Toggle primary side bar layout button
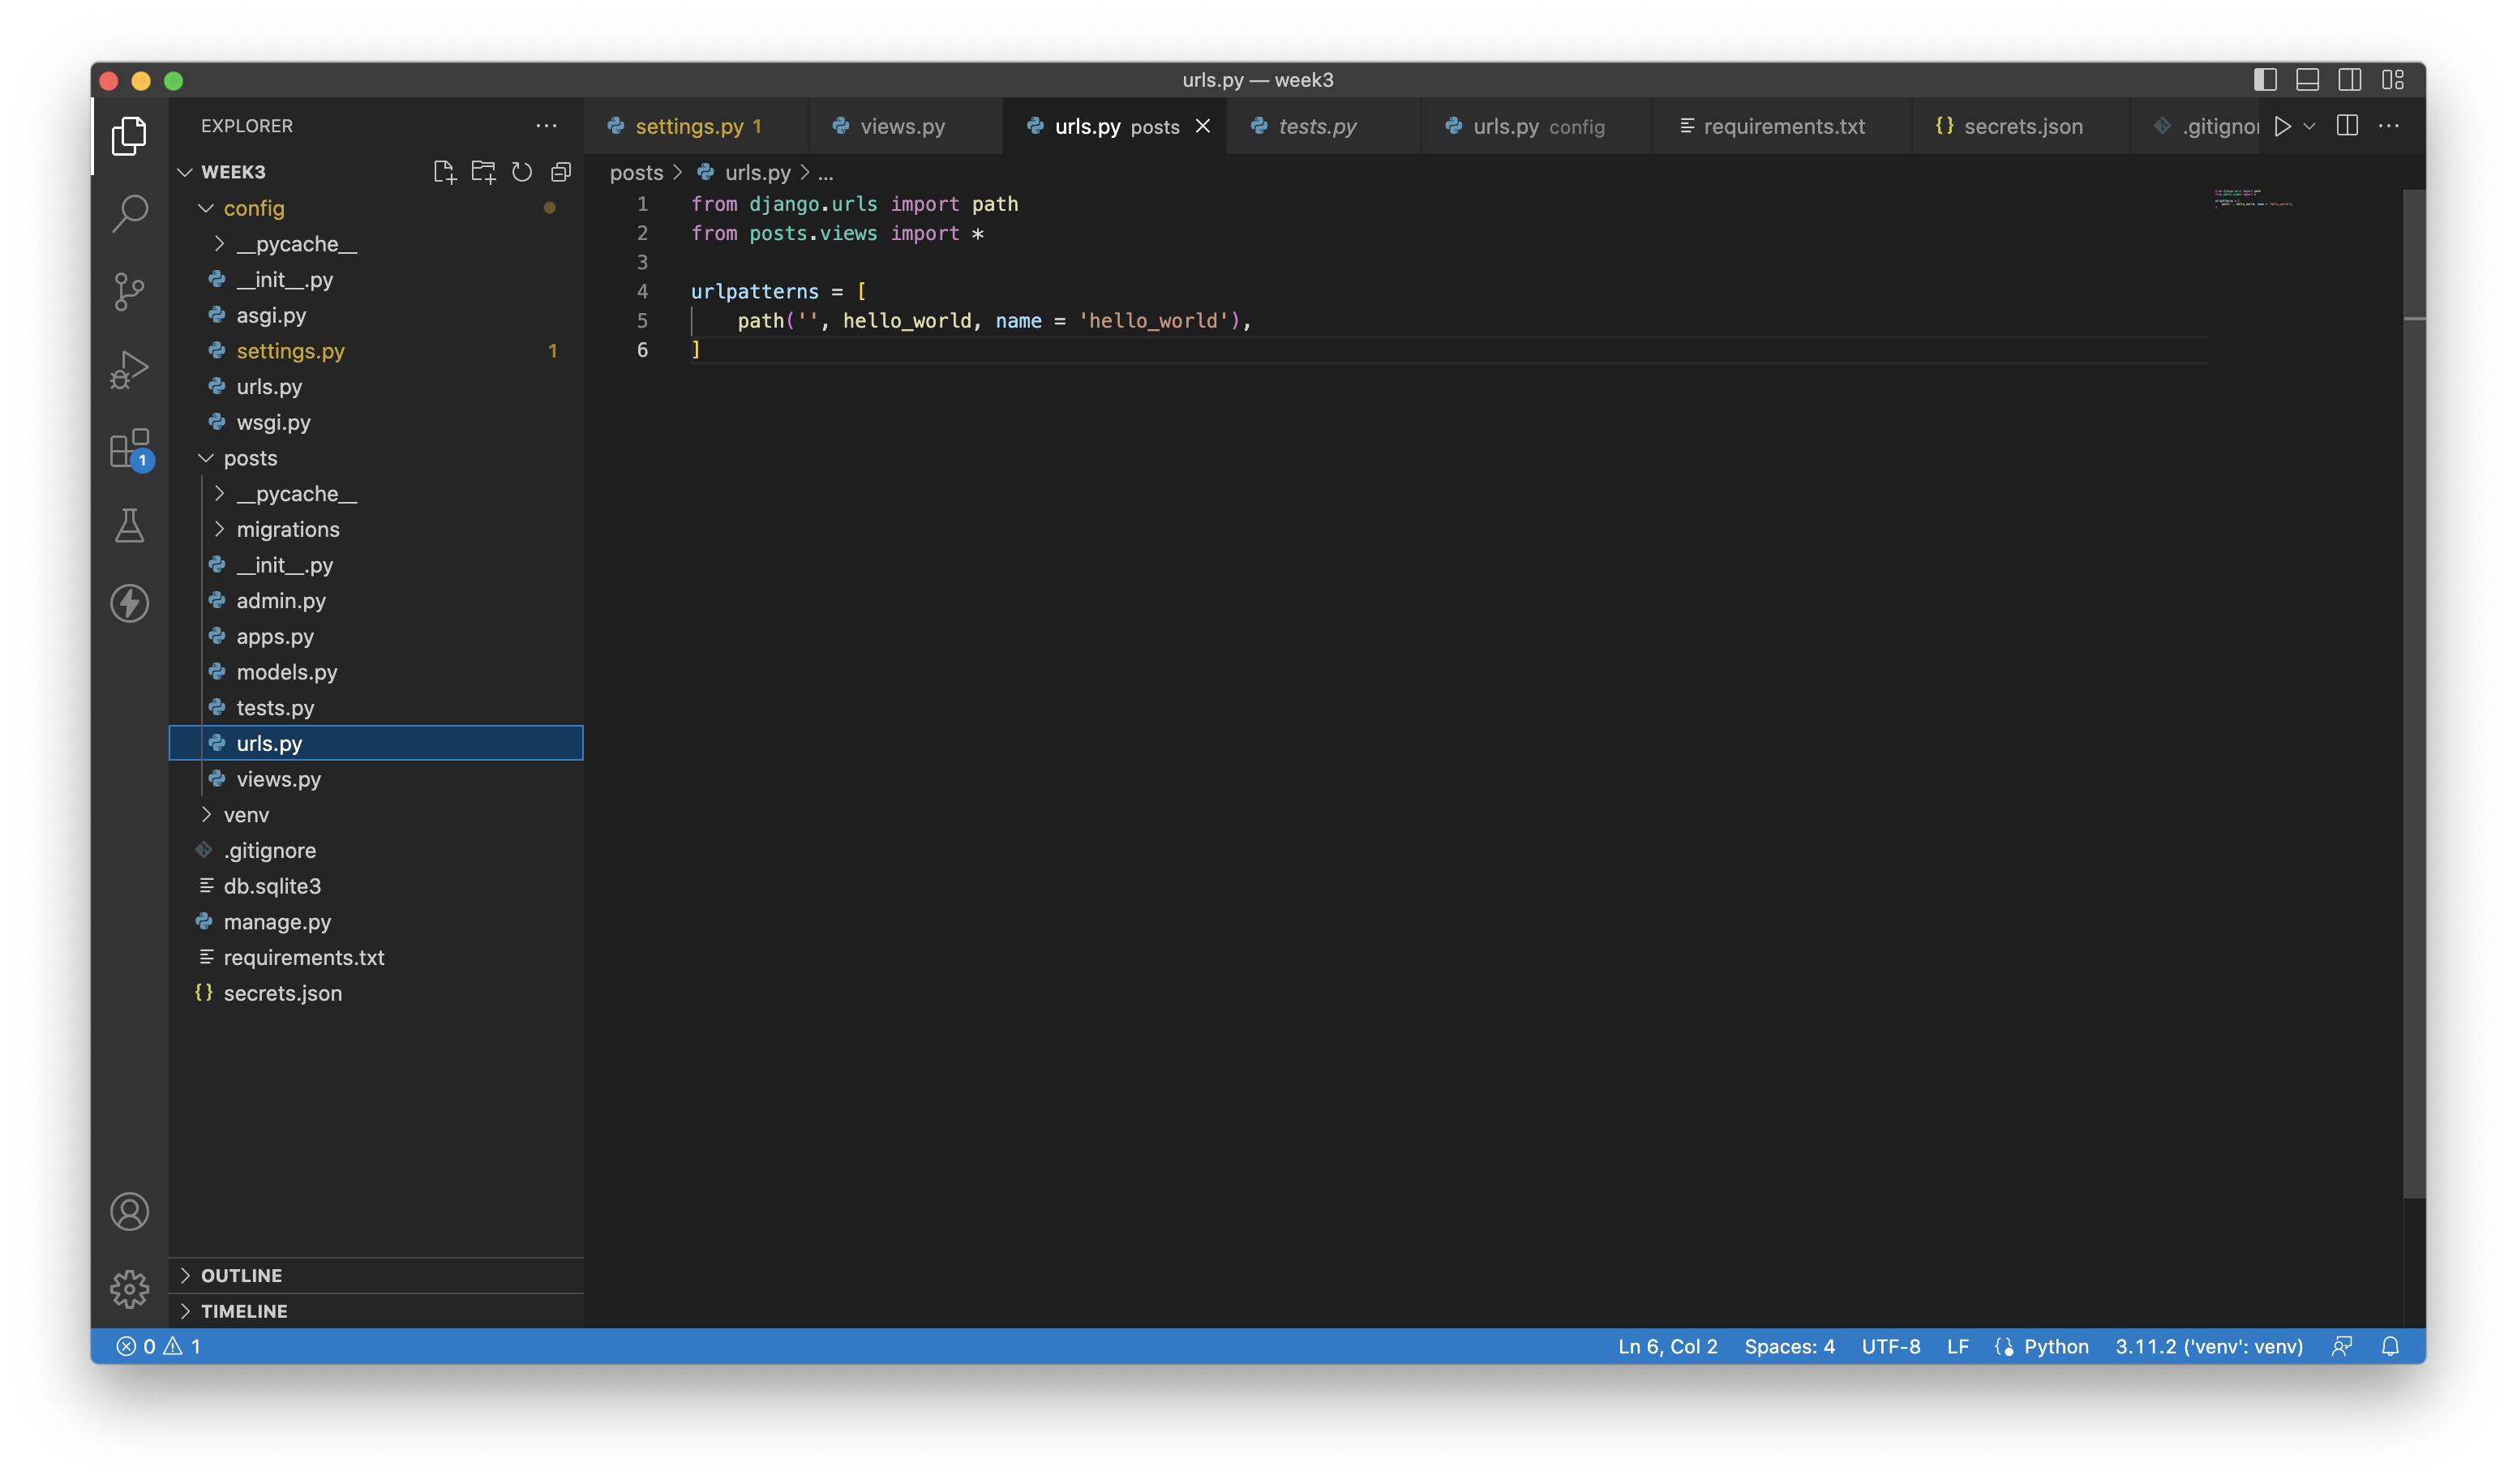Viewport: 2517px width, 1484px height. click(x=2265, y=80)
